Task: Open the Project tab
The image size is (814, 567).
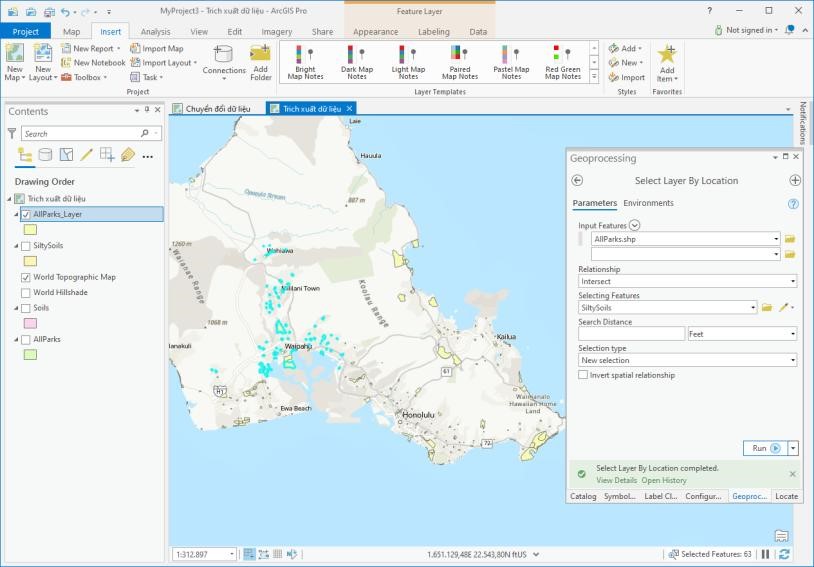Action: (25, 31)
